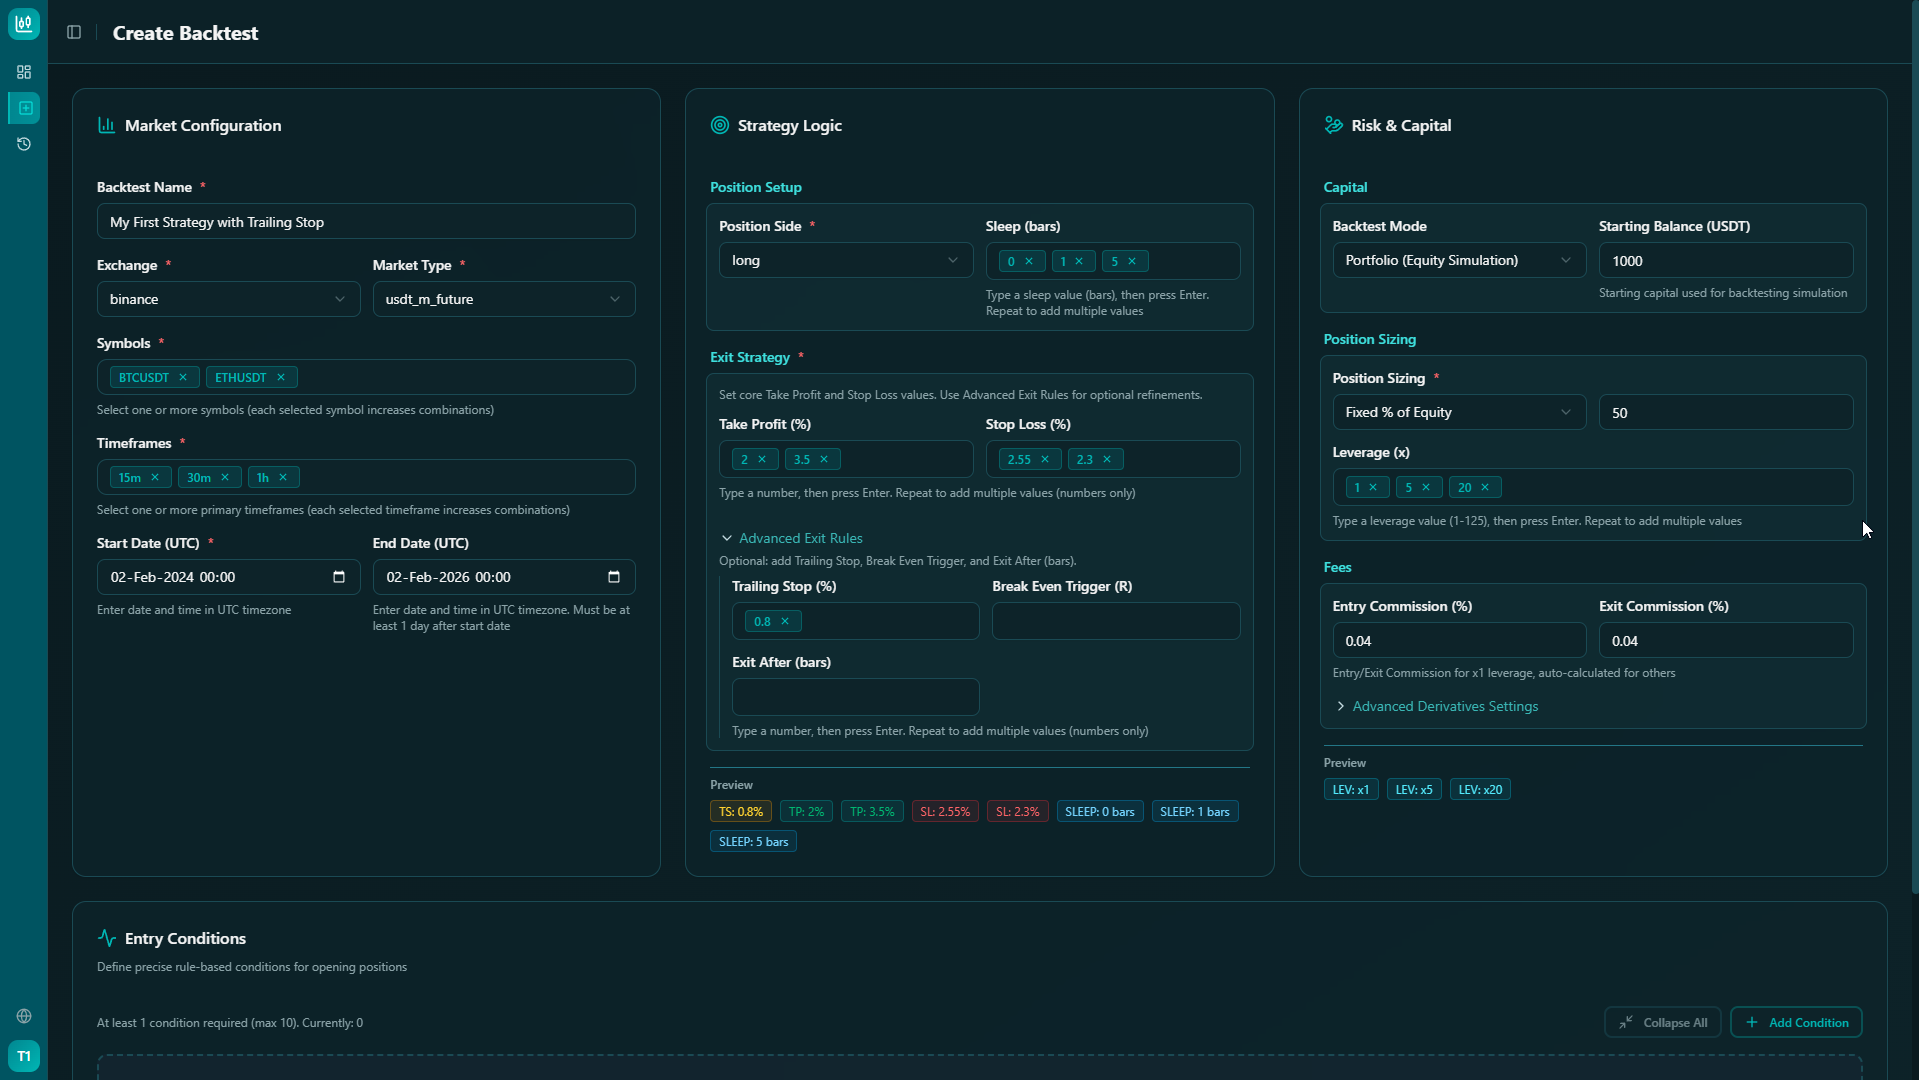Screen dimensions: 1919x1080
Task: Click the Symbols tag input field
Action: coord(366,377)
